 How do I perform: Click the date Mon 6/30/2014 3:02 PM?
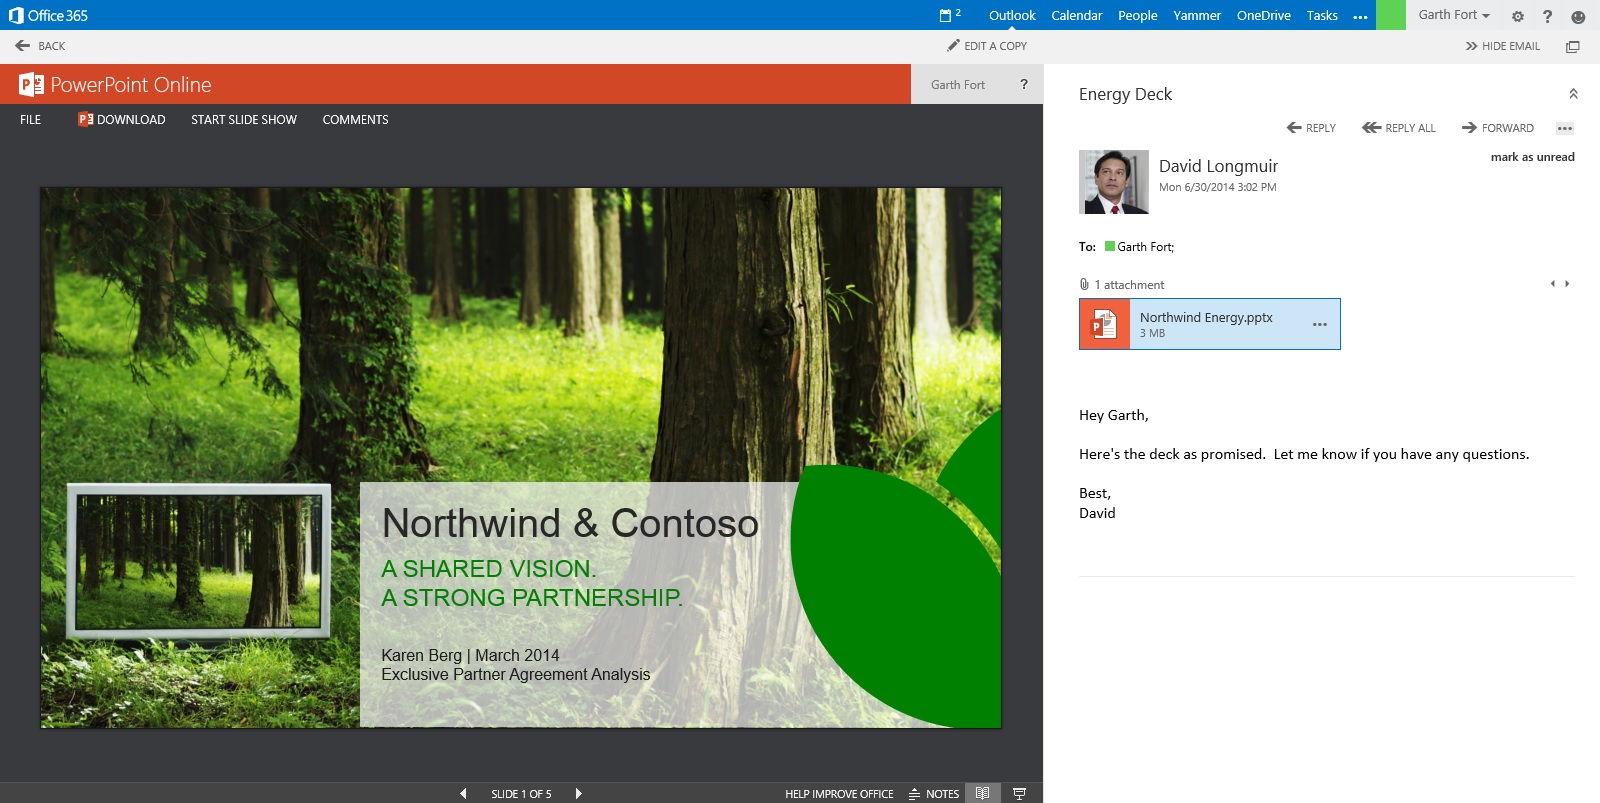pyautogui.click(x=1217, y=187)
